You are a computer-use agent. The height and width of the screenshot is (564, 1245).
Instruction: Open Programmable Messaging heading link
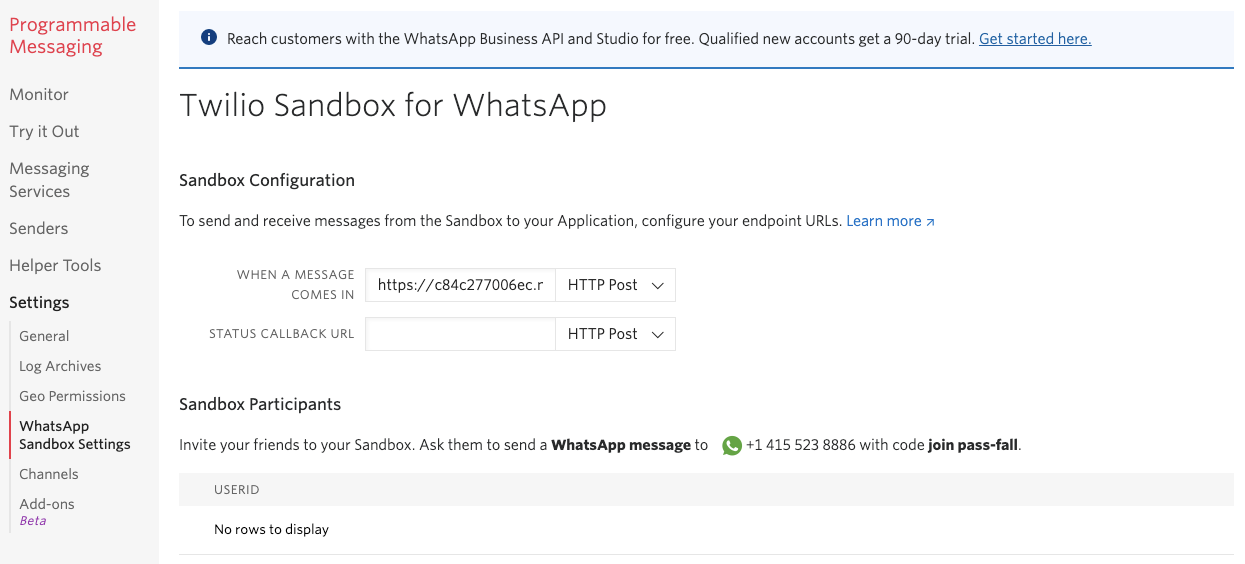[x=72, y=36]
